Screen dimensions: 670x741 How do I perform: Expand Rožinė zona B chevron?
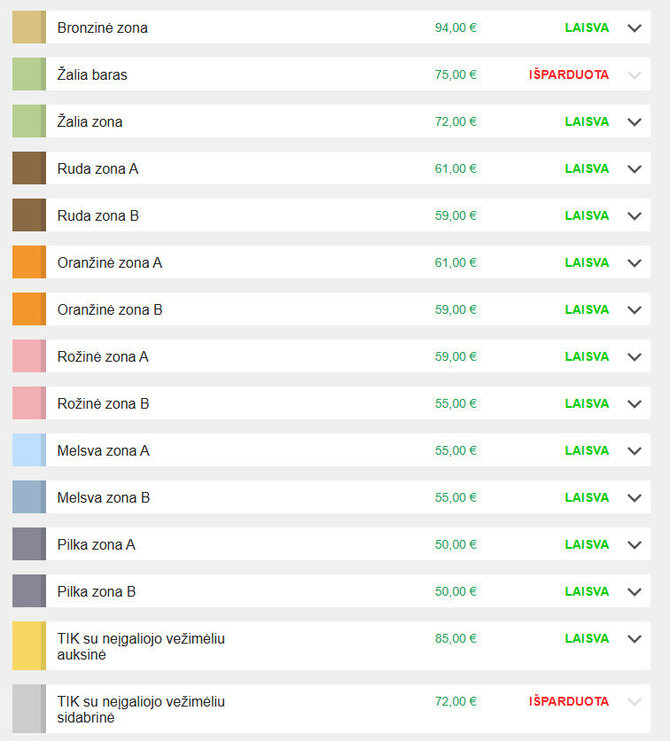coord(634,404)
